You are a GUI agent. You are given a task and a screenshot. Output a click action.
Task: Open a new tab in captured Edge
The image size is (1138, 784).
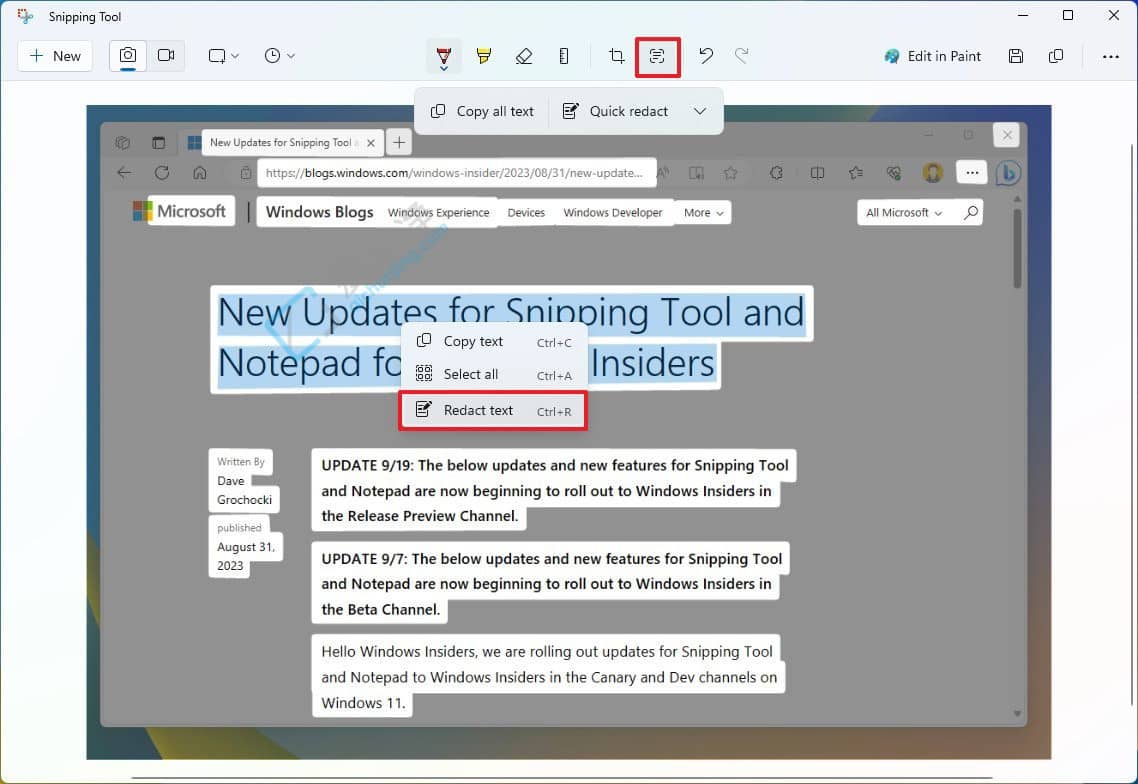pyautogui.click(x=399, y=142)
